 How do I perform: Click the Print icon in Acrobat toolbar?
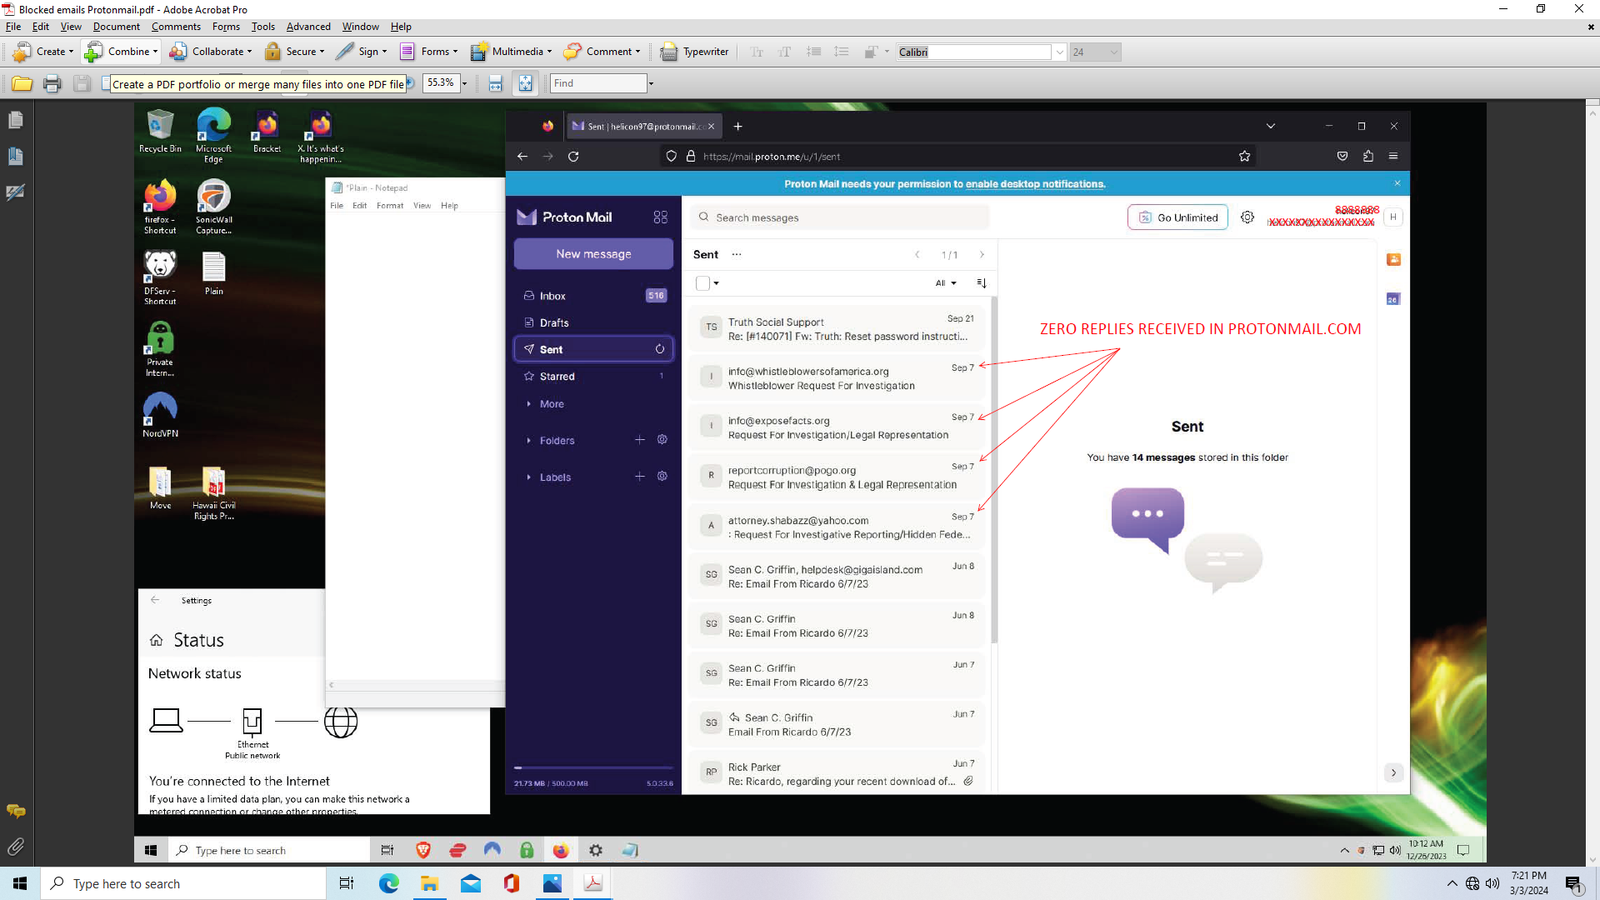[52, 84]
